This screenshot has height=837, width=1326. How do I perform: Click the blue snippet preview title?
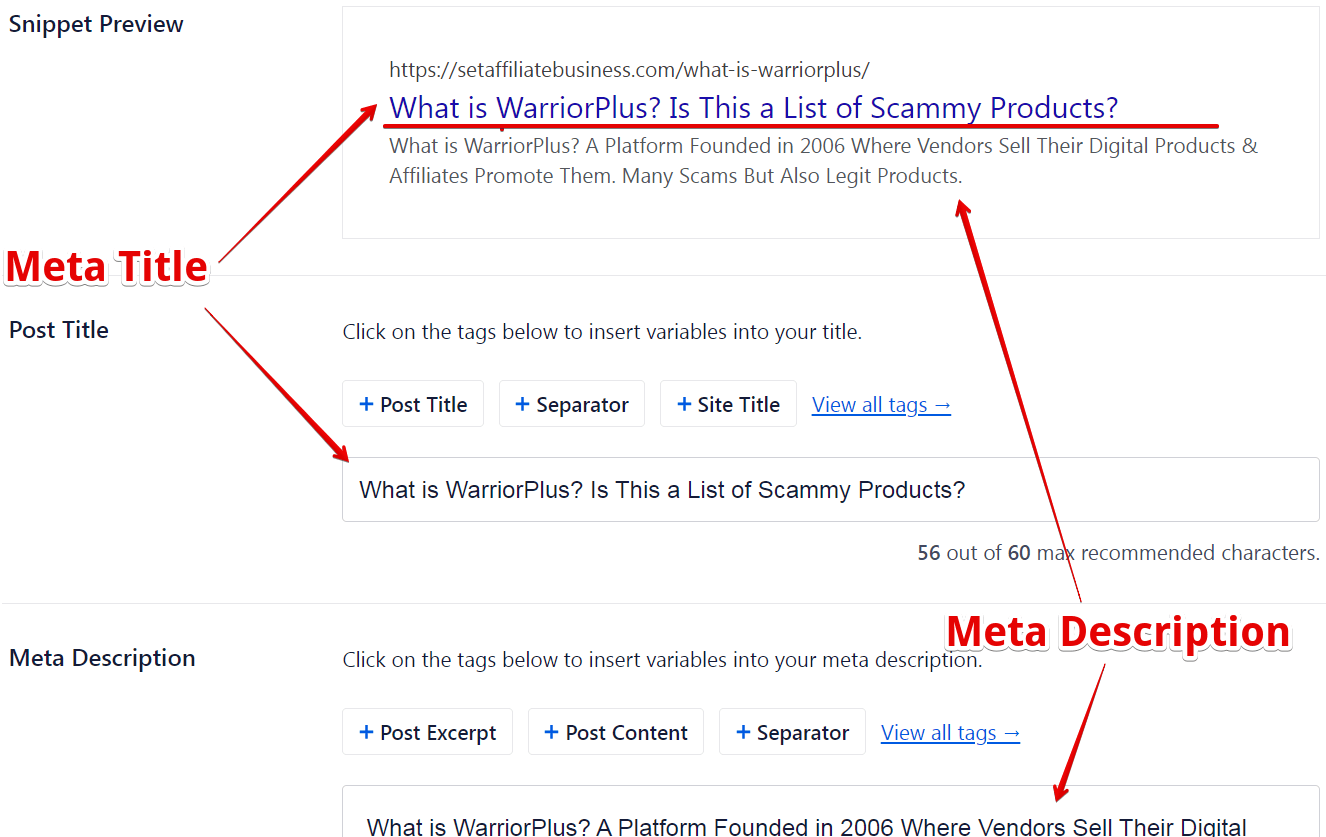point(753,107)
